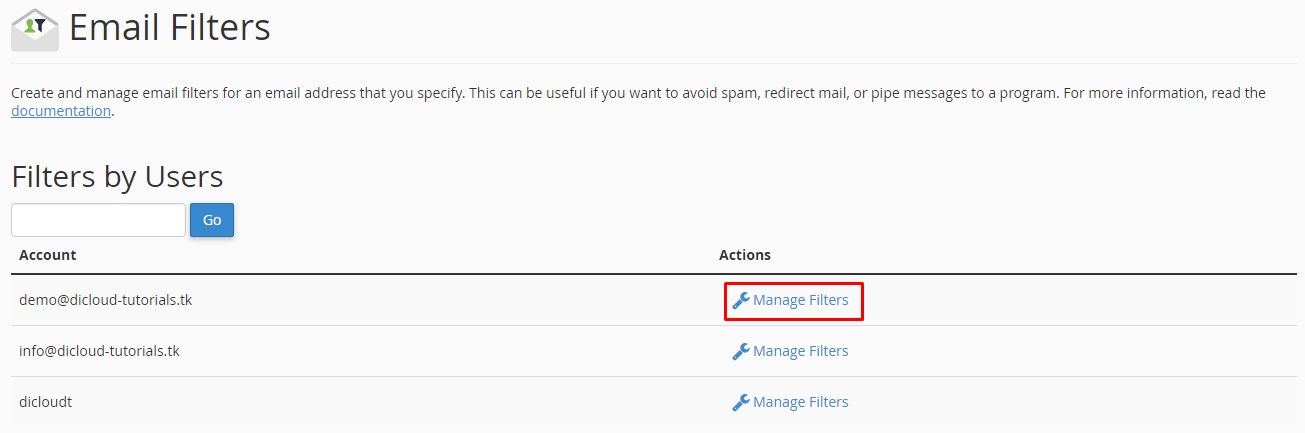
Task: Focus the Filters by Users search box
Action: point(98,220)
